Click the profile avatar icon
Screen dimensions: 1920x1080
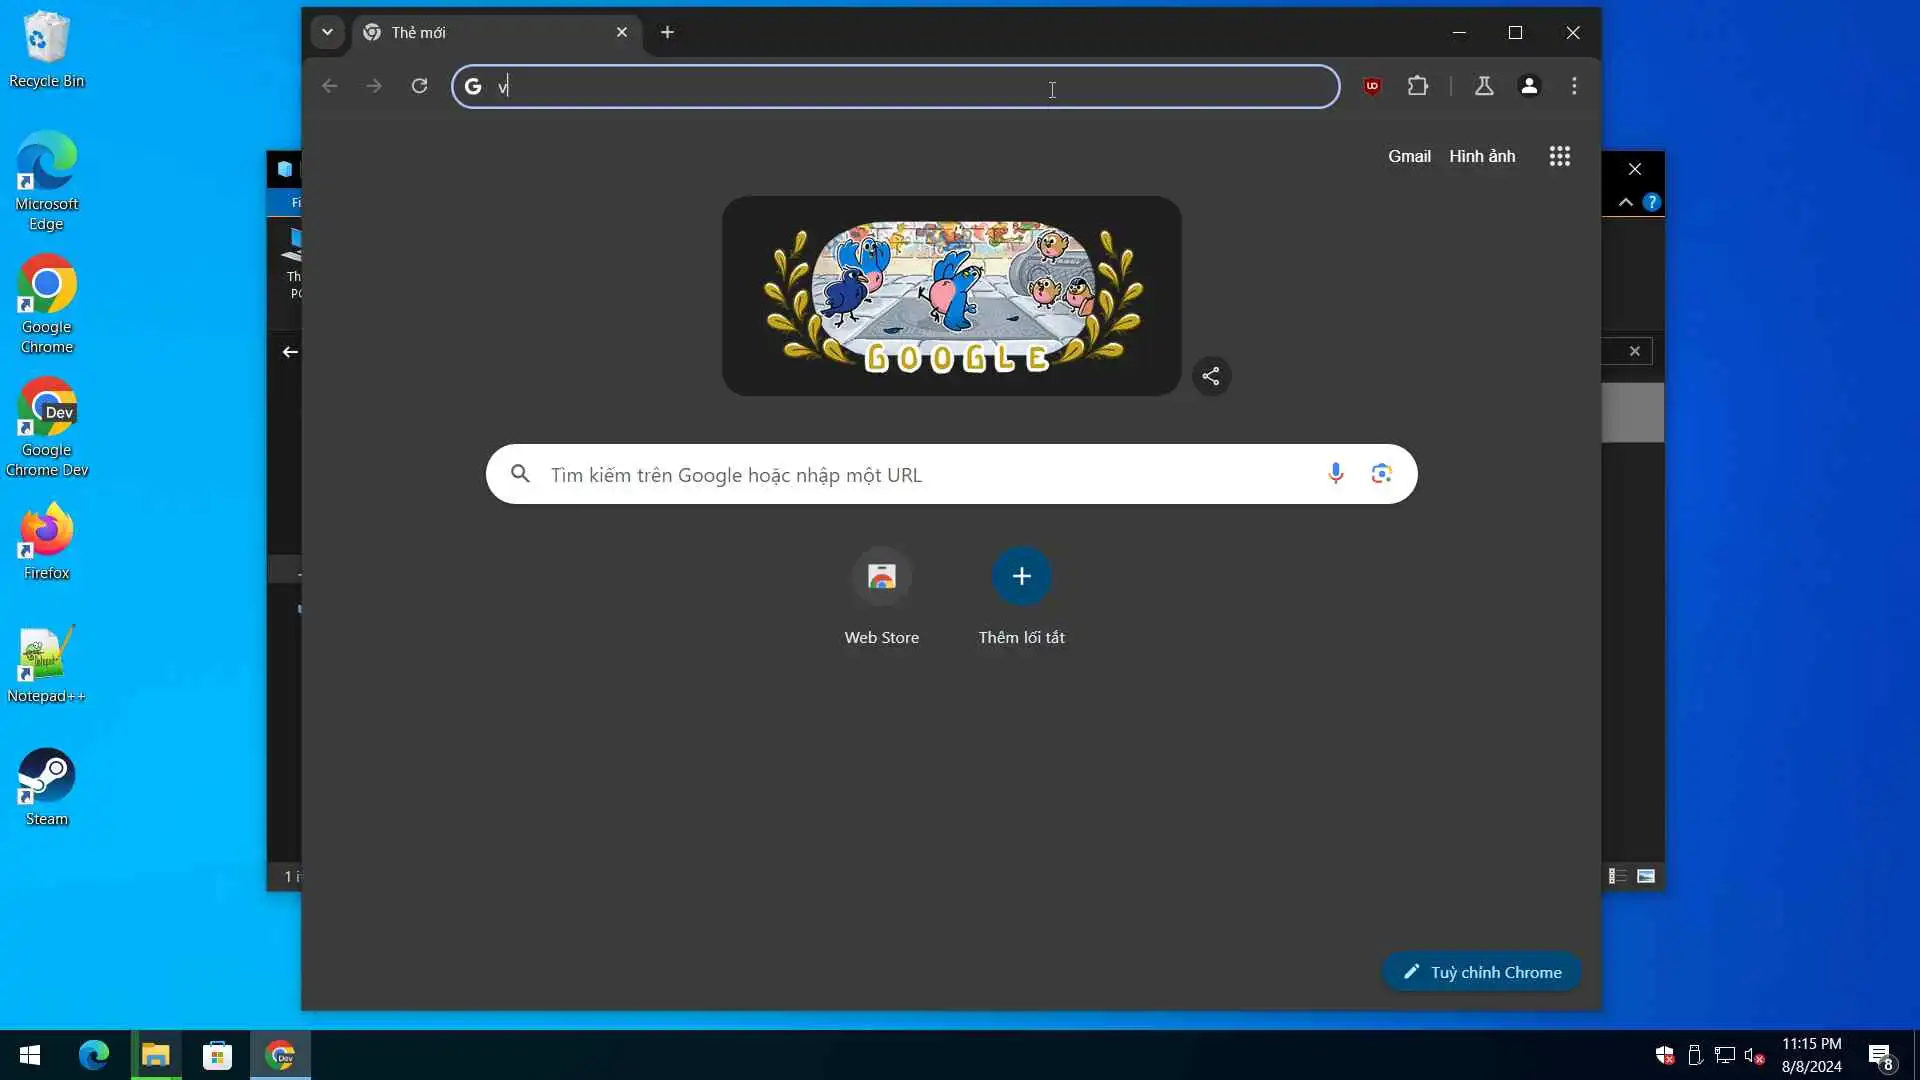pos(1529,86)
